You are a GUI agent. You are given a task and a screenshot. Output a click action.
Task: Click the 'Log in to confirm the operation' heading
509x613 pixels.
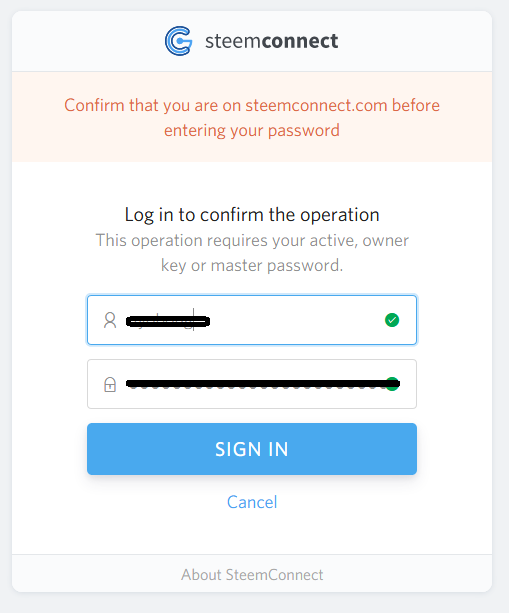[252, 215]
